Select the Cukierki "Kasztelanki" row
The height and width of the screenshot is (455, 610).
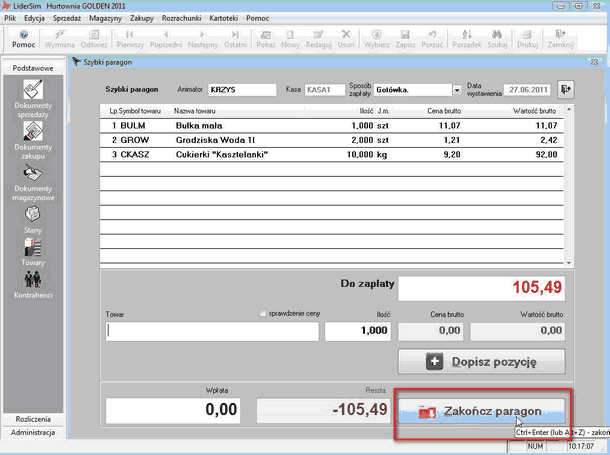tap(332, 154)
